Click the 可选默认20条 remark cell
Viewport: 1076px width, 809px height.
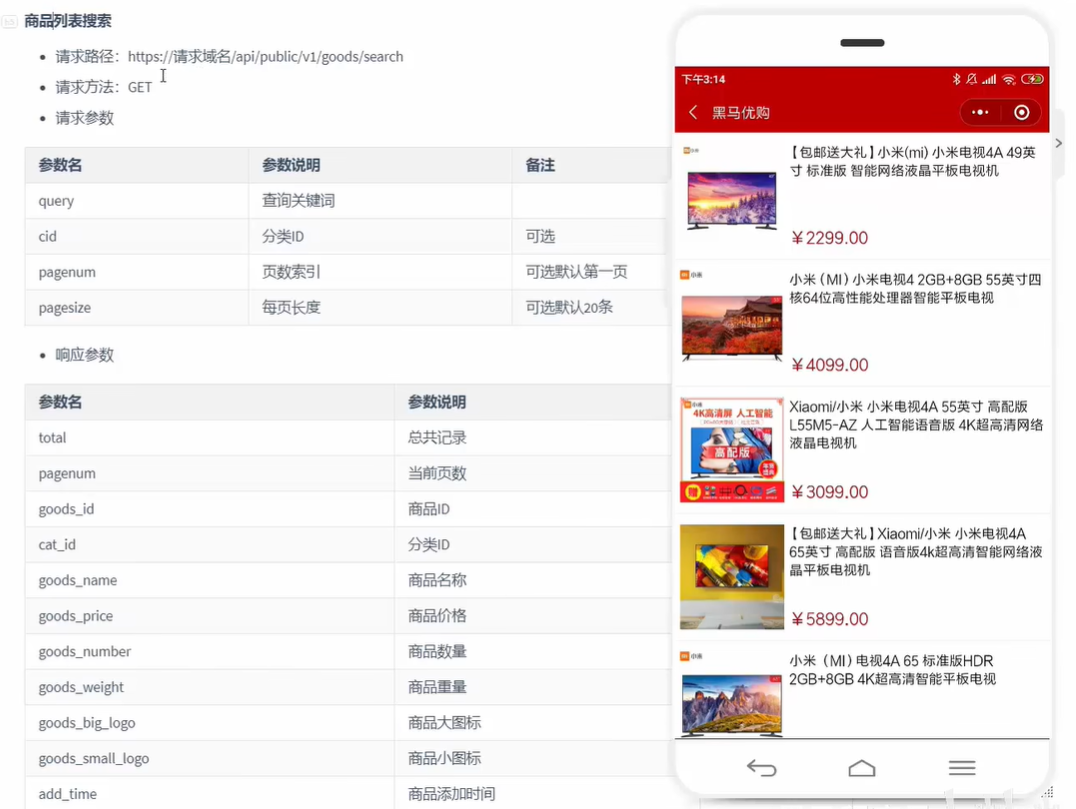click(x=591, y=307)
